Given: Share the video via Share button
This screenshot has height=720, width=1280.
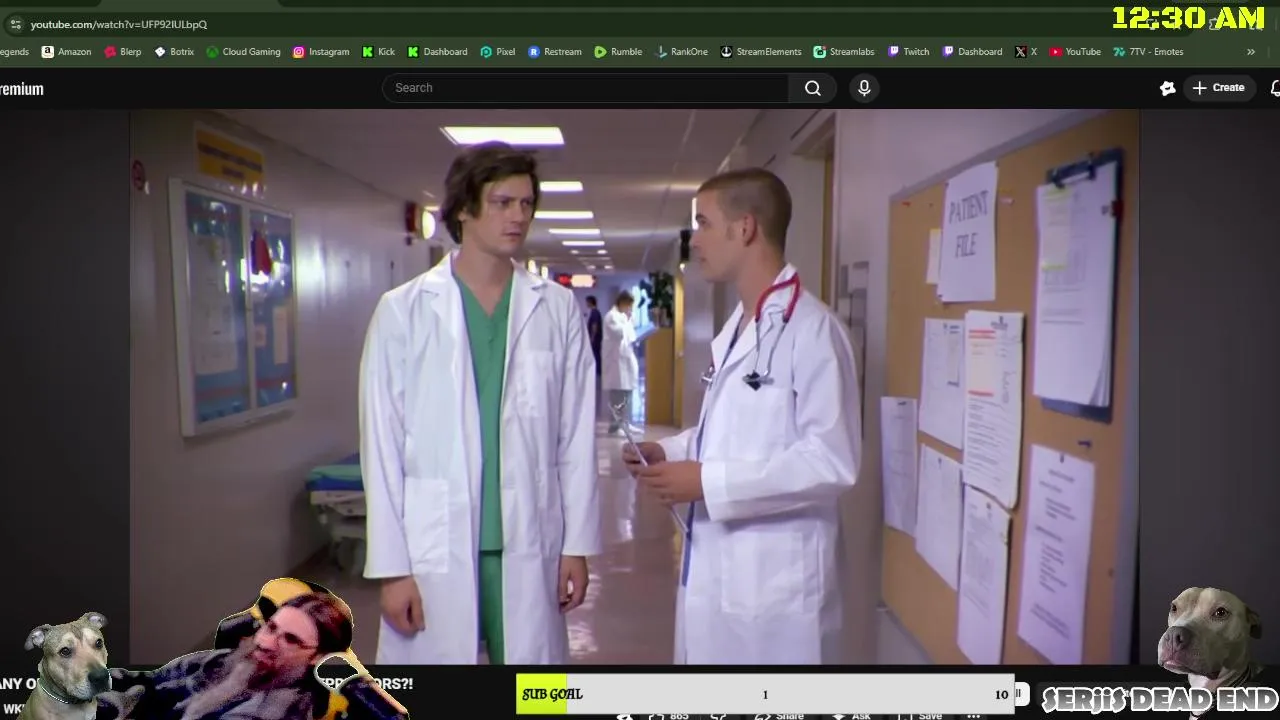Looking at the screenshot, I should 779,716.
